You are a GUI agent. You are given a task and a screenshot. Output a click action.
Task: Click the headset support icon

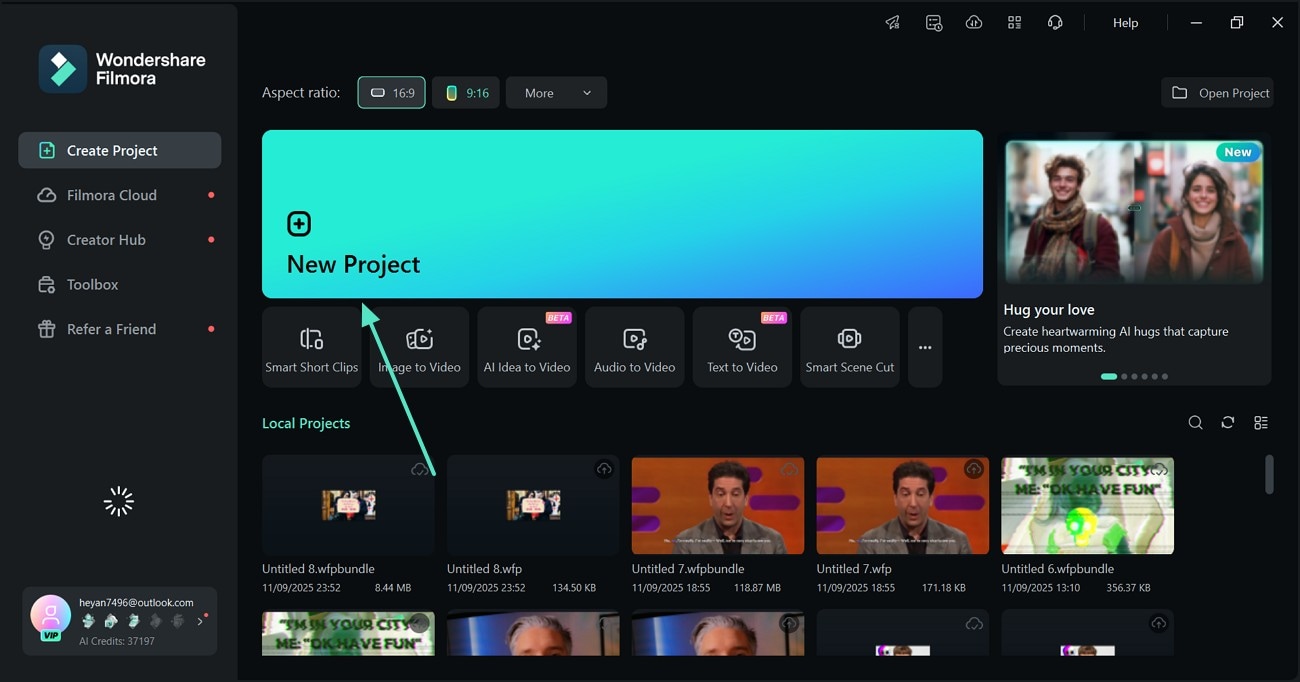pos(1055,23)
